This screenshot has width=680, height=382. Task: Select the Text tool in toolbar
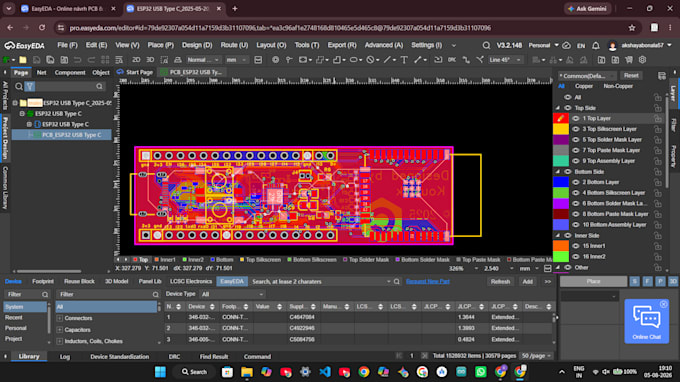pos(404,60)
